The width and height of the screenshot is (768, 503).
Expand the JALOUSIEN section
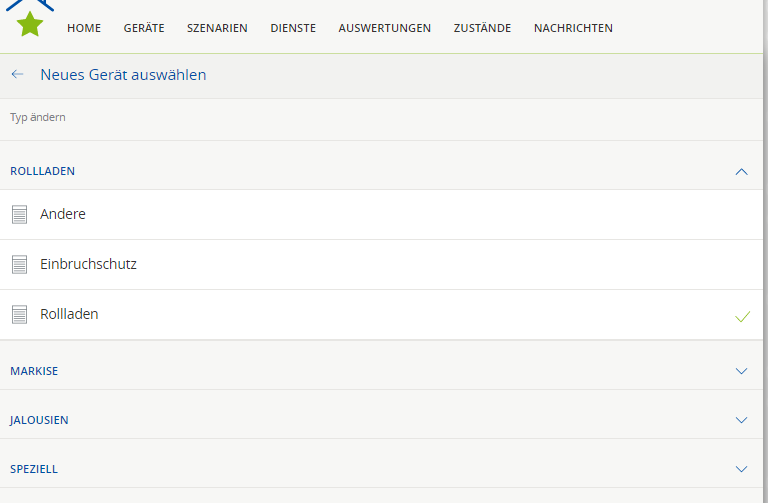pos(741,420)
